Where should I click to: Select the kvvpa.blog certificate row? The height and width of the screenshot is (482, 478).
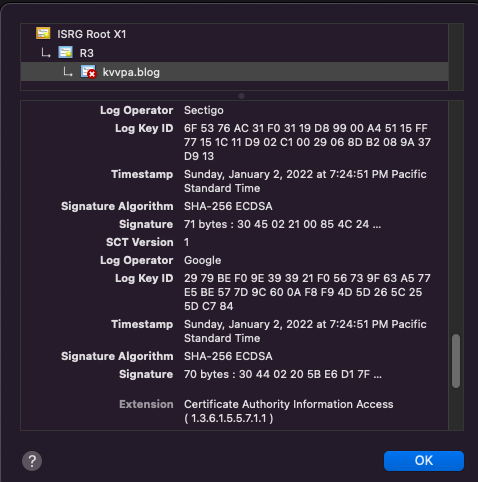click(x=234, y=72)
